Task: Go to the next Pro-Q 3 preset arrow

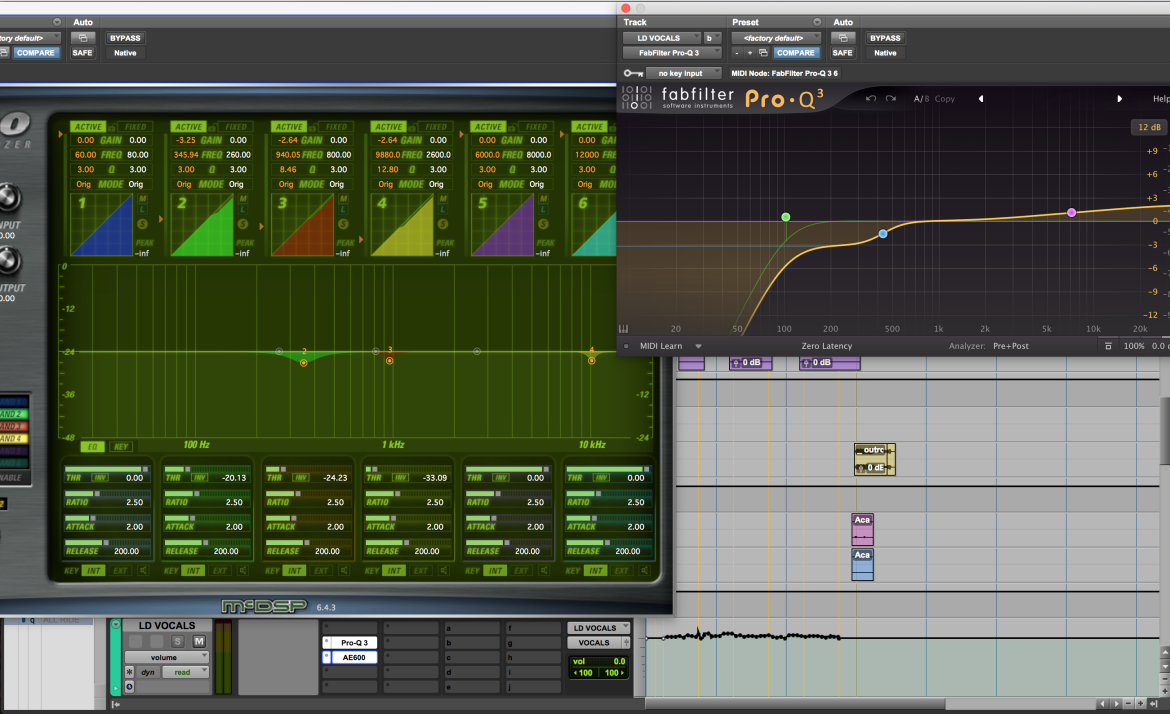Action: (x=1119, y=98)
